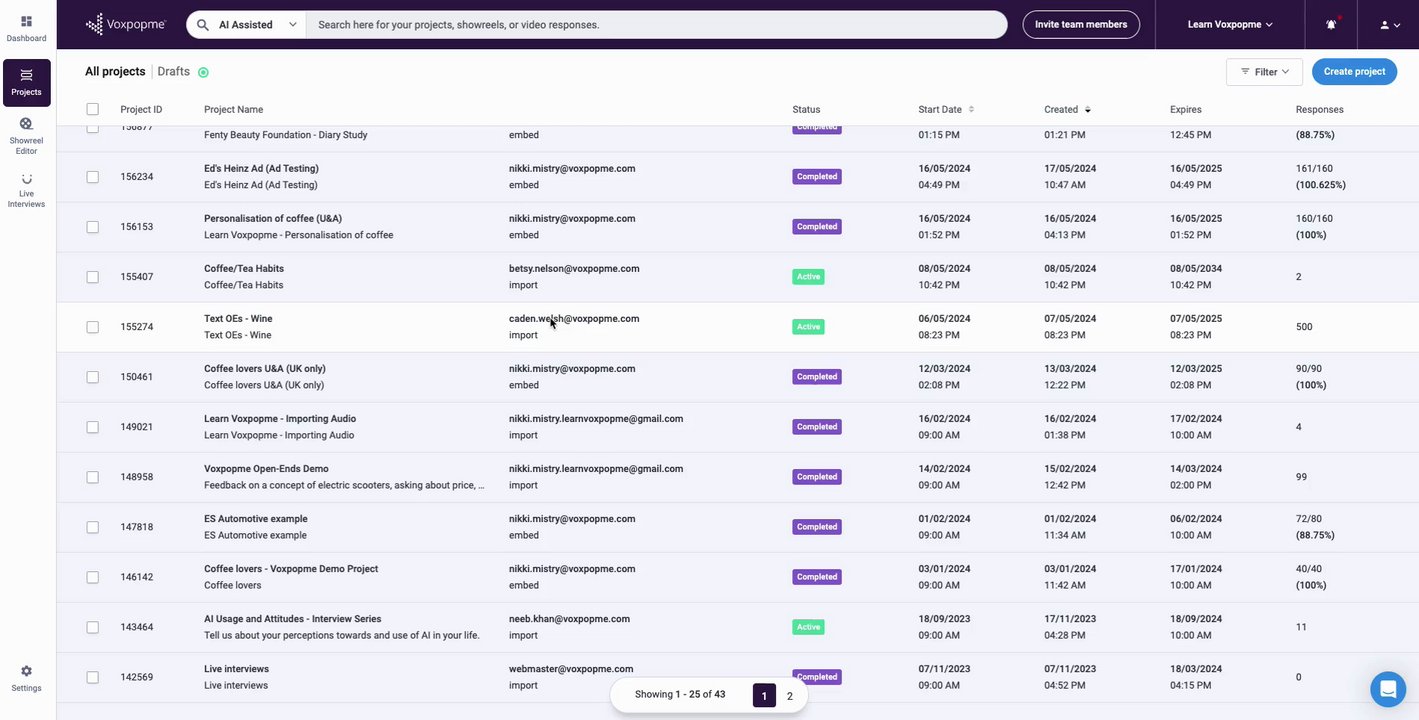Screen dimensions: 1419x720
Task: Click the project search input field
Action: tap(655, 25)
